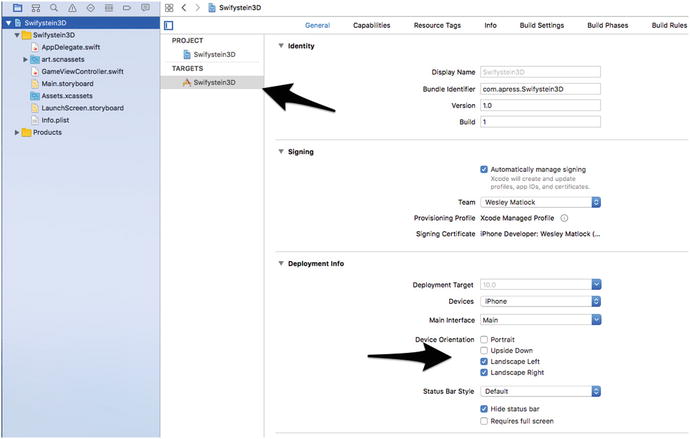Click the Display Name field
The image size is (690, 439).
540,72
